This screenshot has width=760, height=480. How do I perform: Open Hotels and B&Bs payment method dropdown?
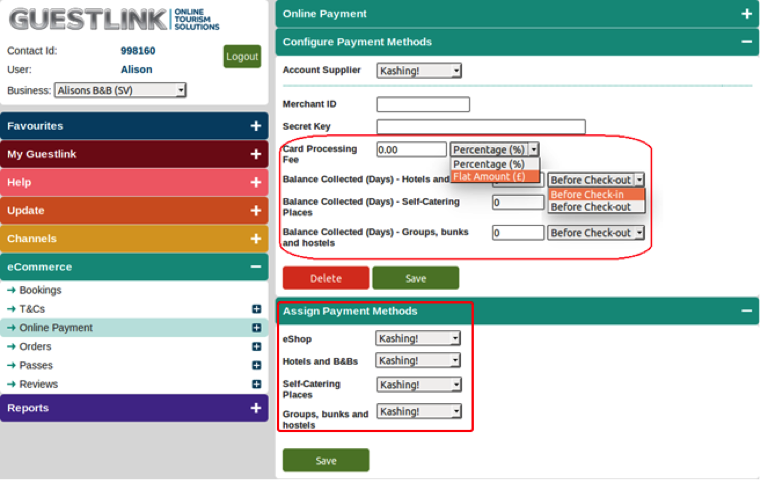[418, 360]
